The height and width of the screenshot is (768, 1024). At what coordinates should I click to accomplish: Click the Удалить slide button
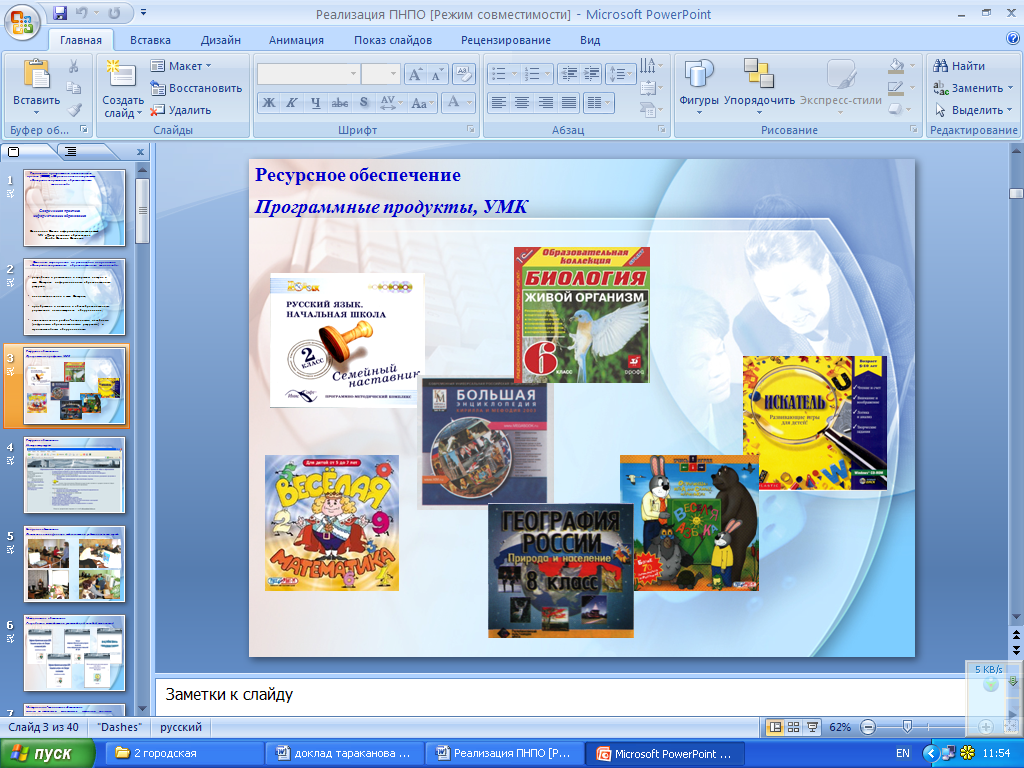point(181,110)
